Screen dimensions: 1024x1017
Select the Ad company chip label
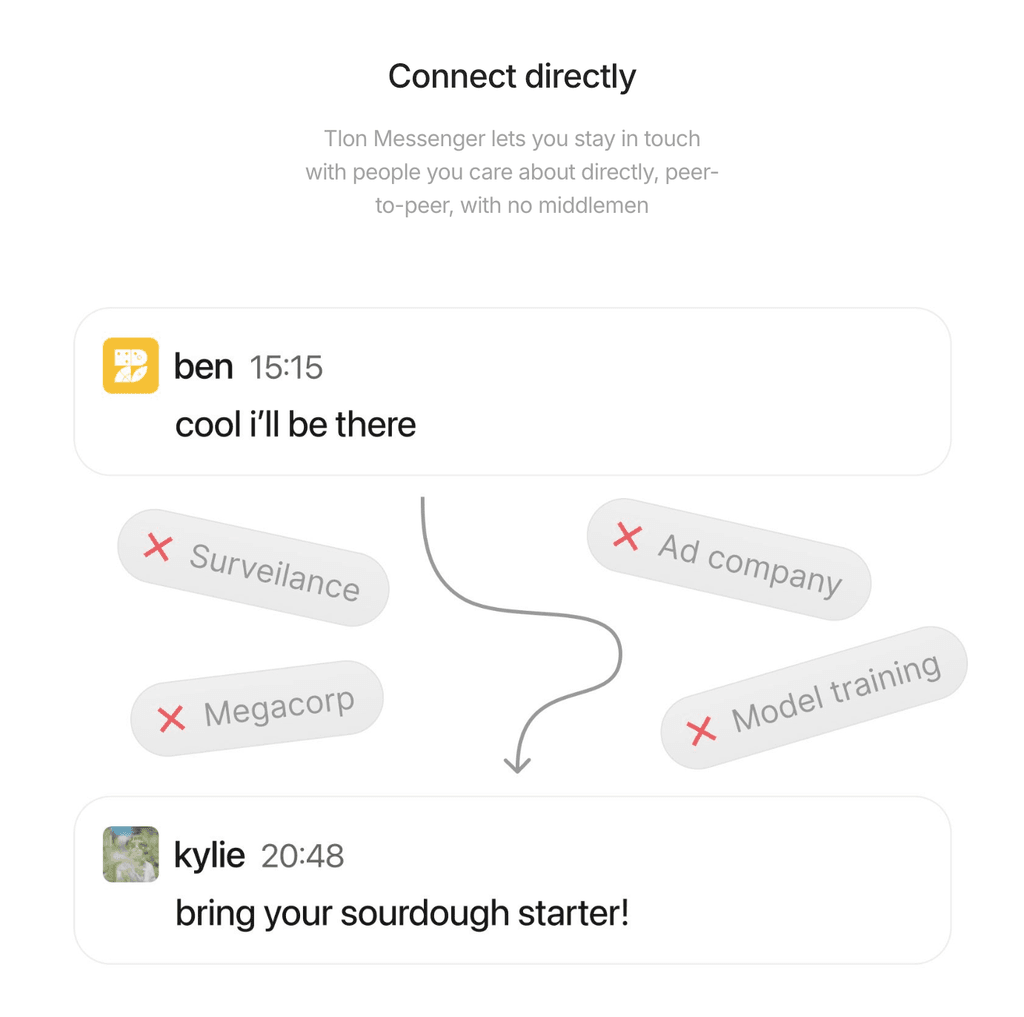750,564
